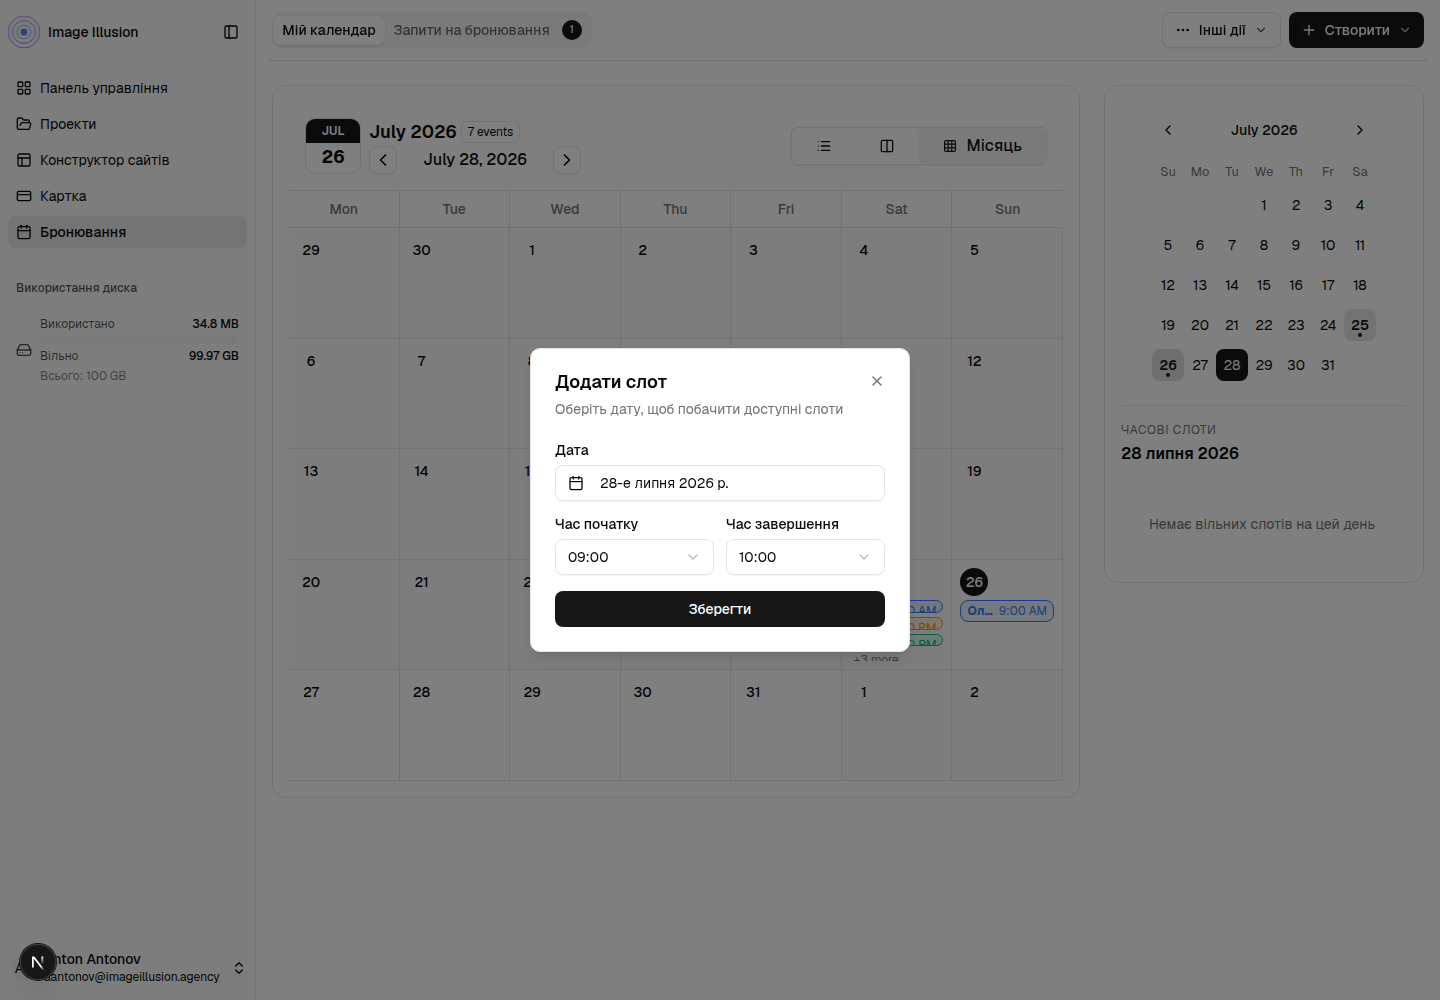Select day 31 in mini calendar
Viewport: 1440px width, 1000px height.
pyautogui.click(x=1328, y=365)
